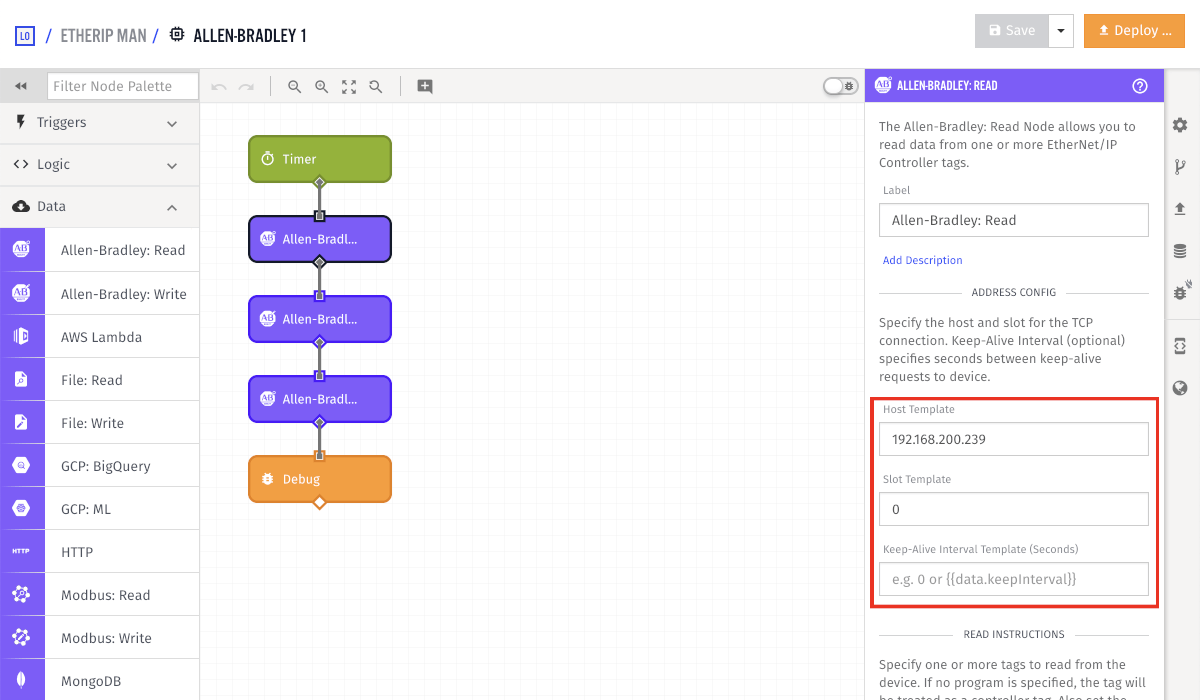Image resolution: width=1200 pixels, height=700 pixels.
Task: Pick the AWS Lambda palette node
Action: pyautogui.click(x=100, y=337)
